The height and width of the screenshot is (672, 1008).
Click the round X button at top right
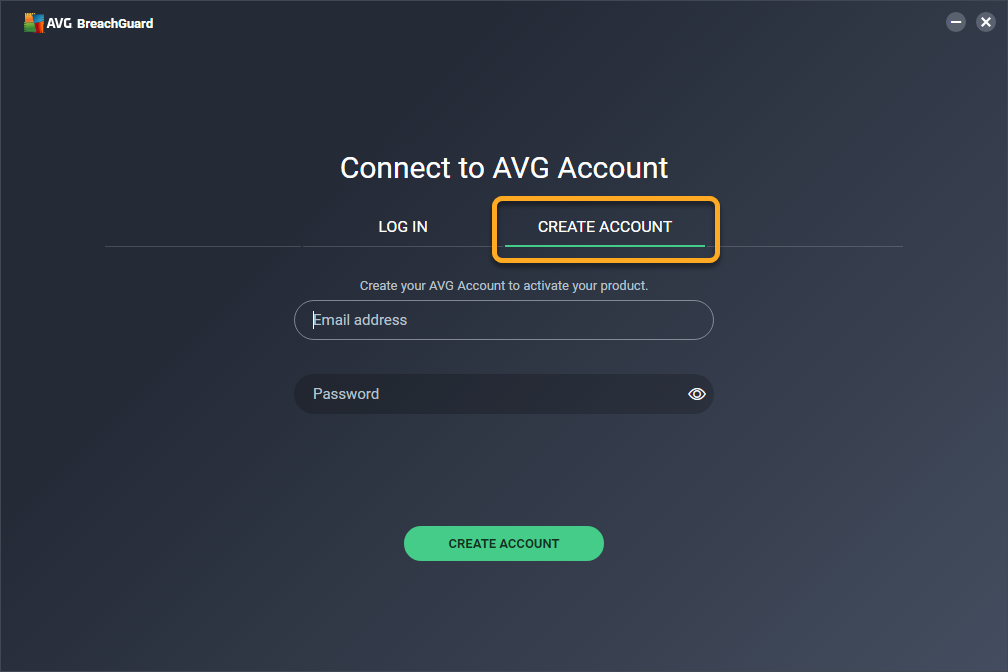coord(986,22)
